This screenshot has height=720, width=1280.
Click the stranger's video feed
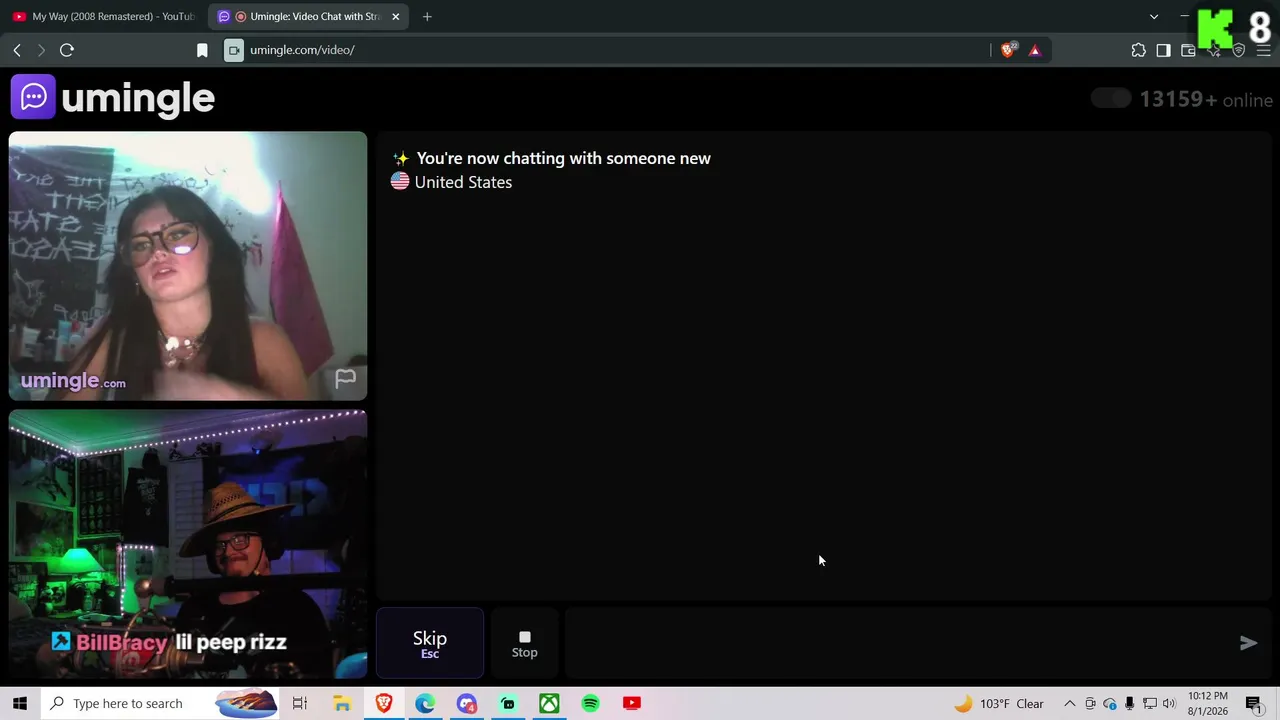point(188,266)
